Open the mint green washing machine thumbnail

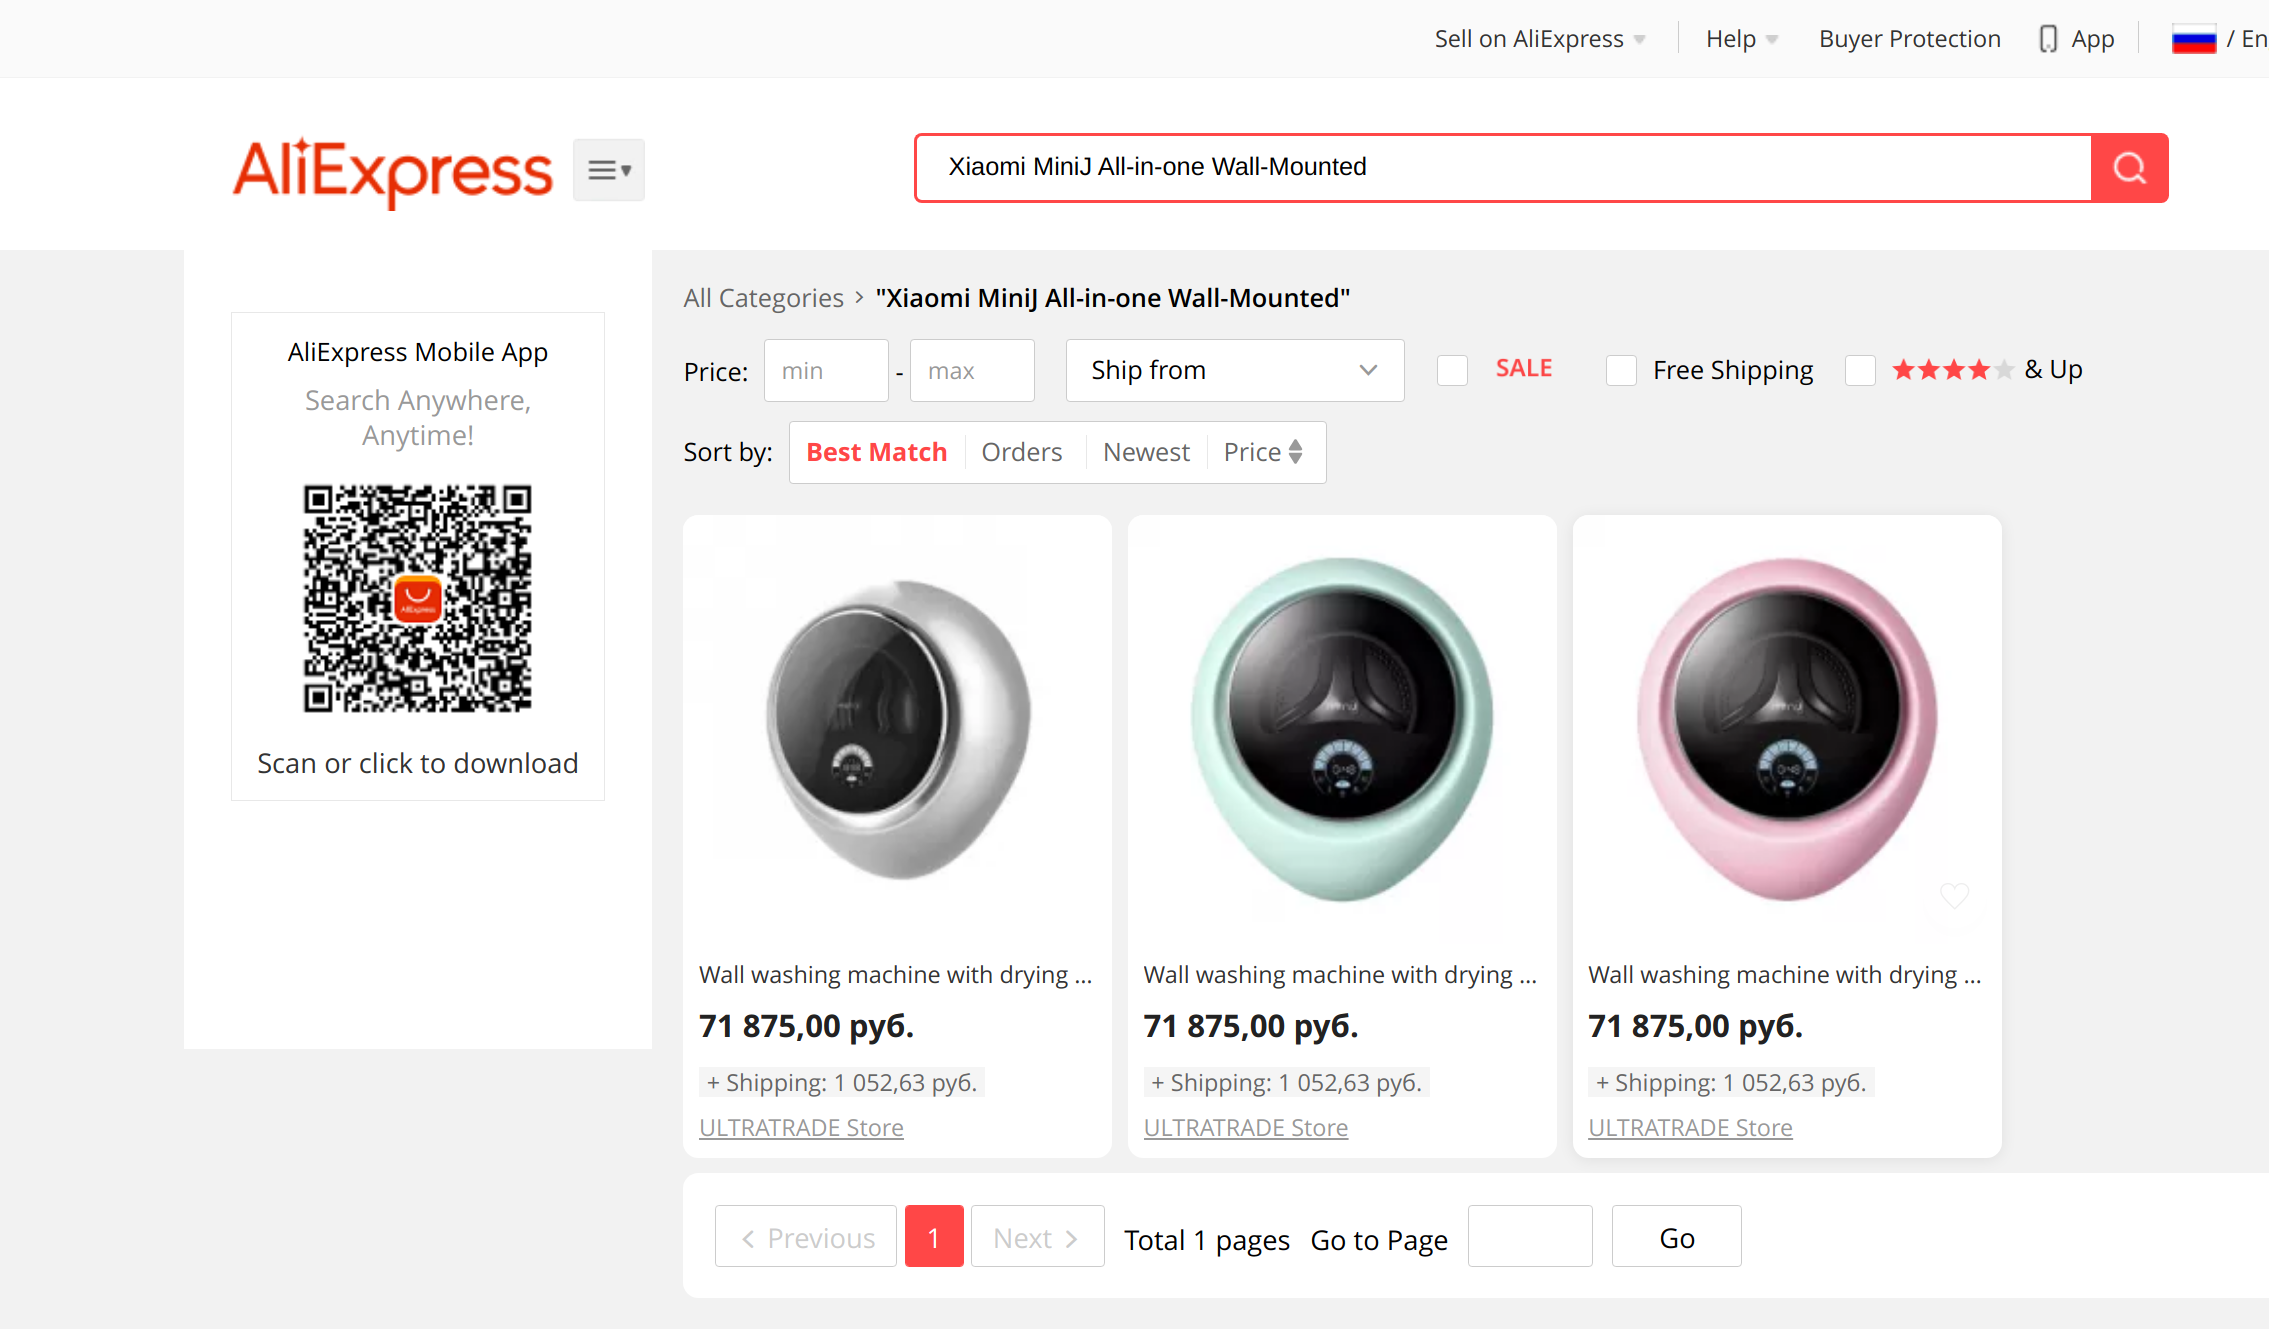point(1341,729)
